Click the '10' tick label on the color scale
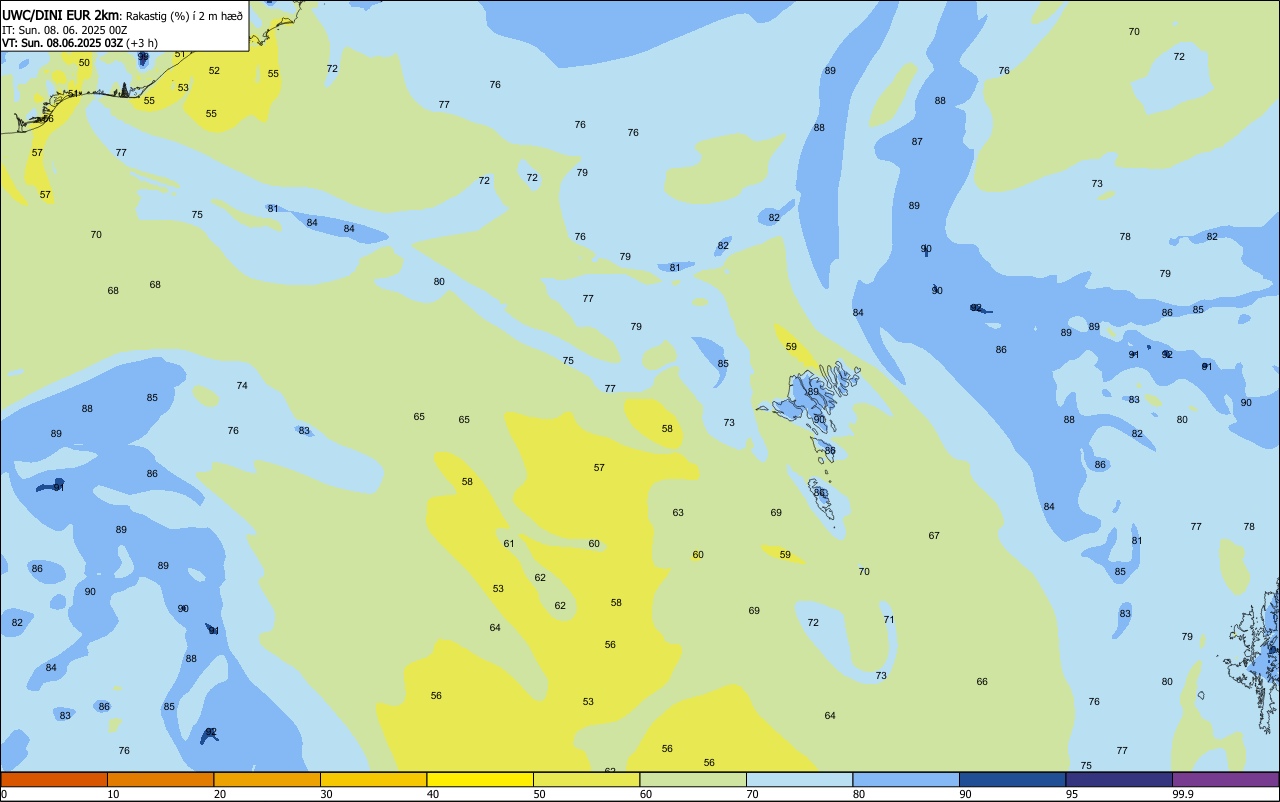The image size is (1280, 802). point(113,794)
